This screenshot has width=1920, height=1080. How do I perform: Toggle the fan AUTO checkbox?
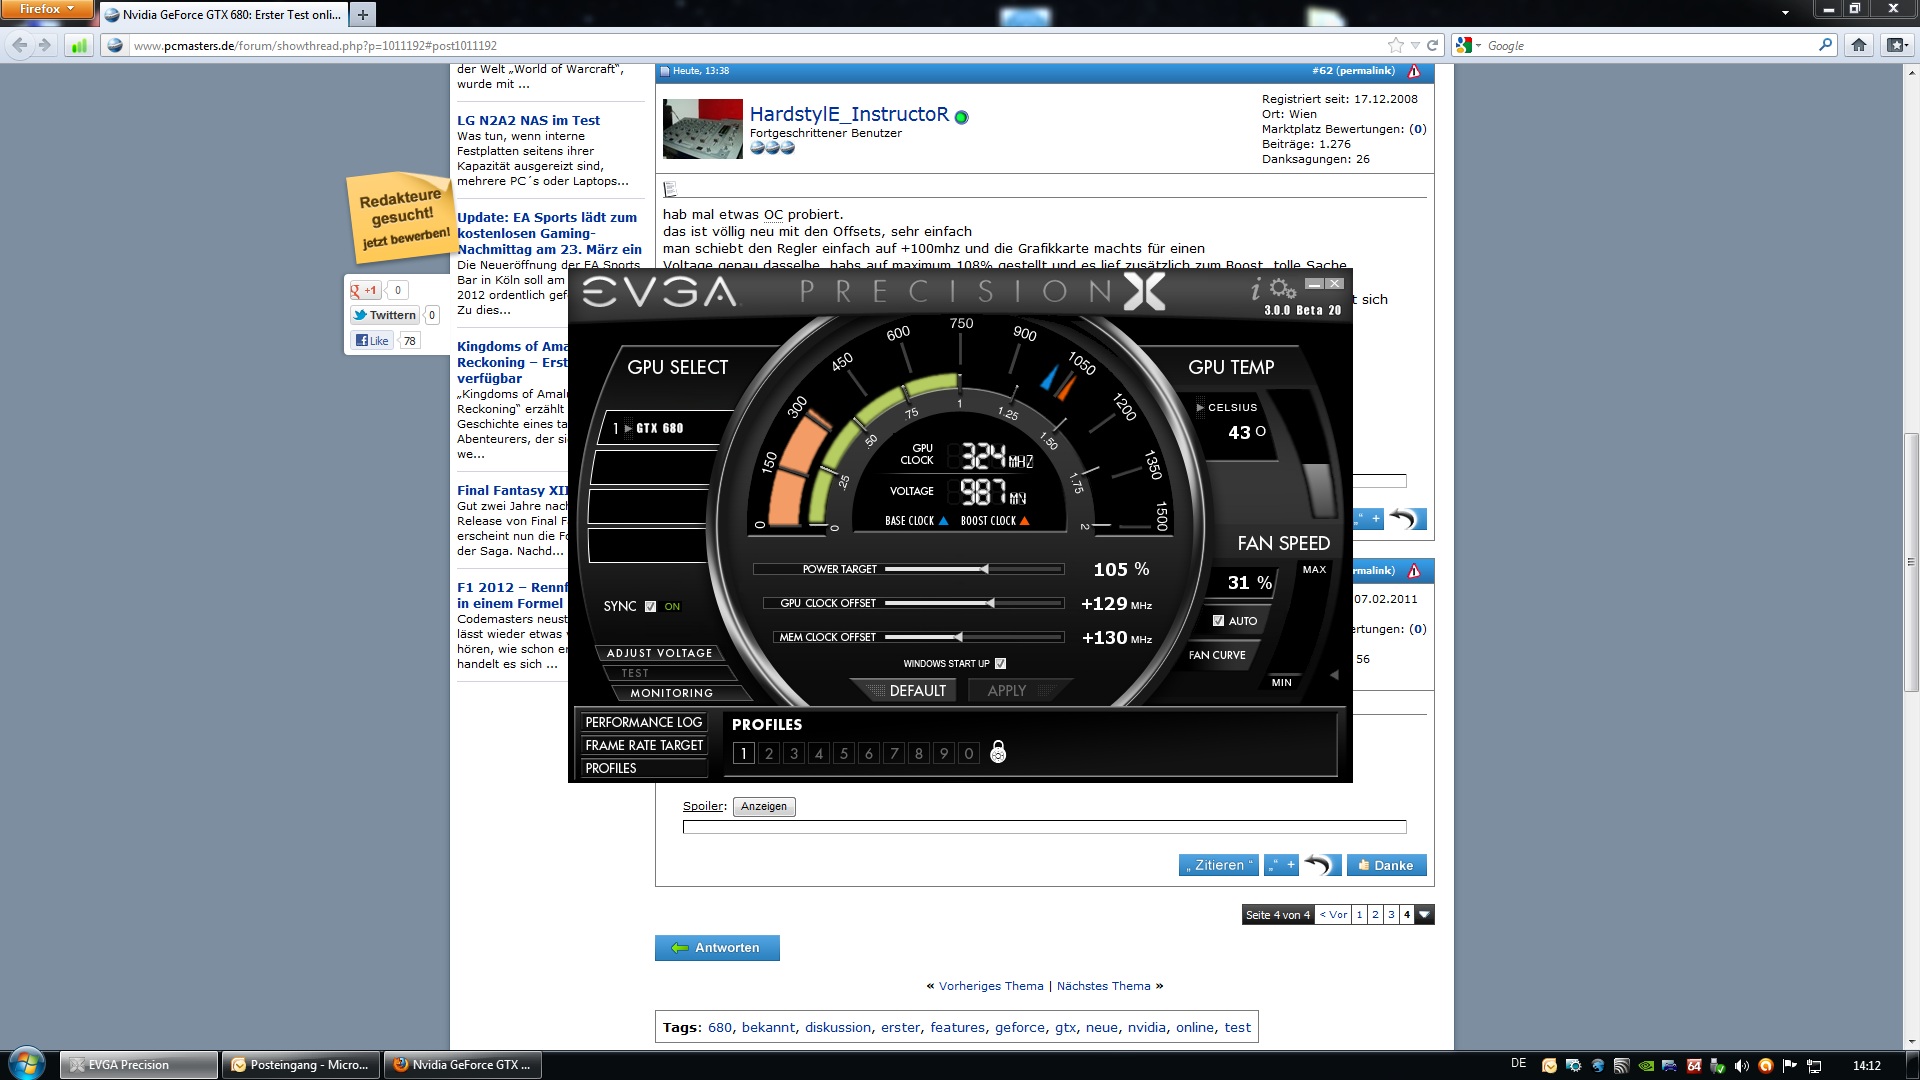[1218, 621]
